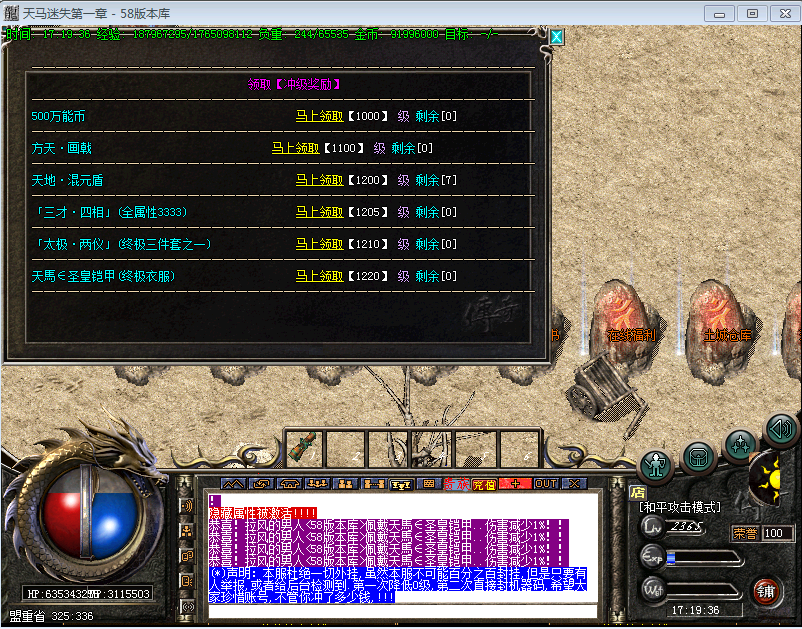Click the Lv level badge
The image size is (802, 629).
tap(652, 526)
